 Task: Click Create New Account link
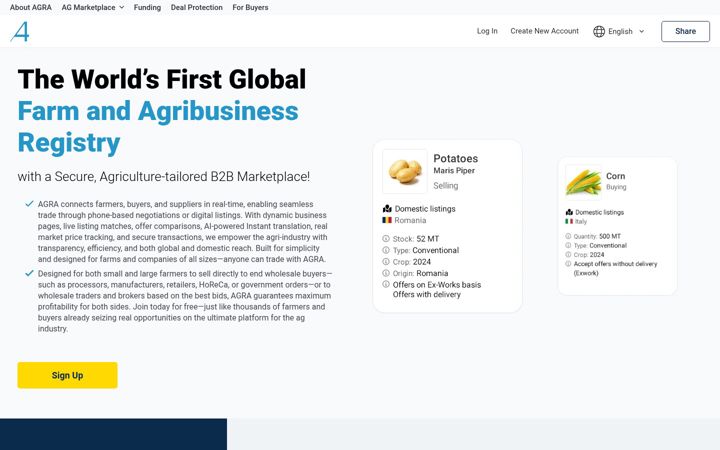[x=545, y=31]
